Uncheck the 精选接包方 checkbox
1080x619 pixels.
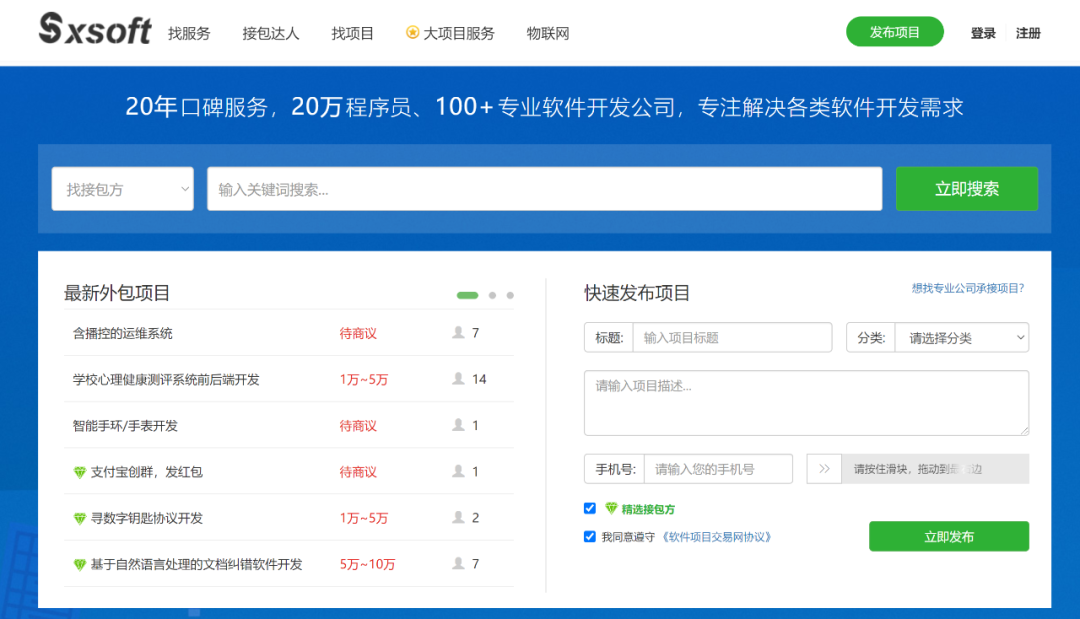[x=590, y=509]
